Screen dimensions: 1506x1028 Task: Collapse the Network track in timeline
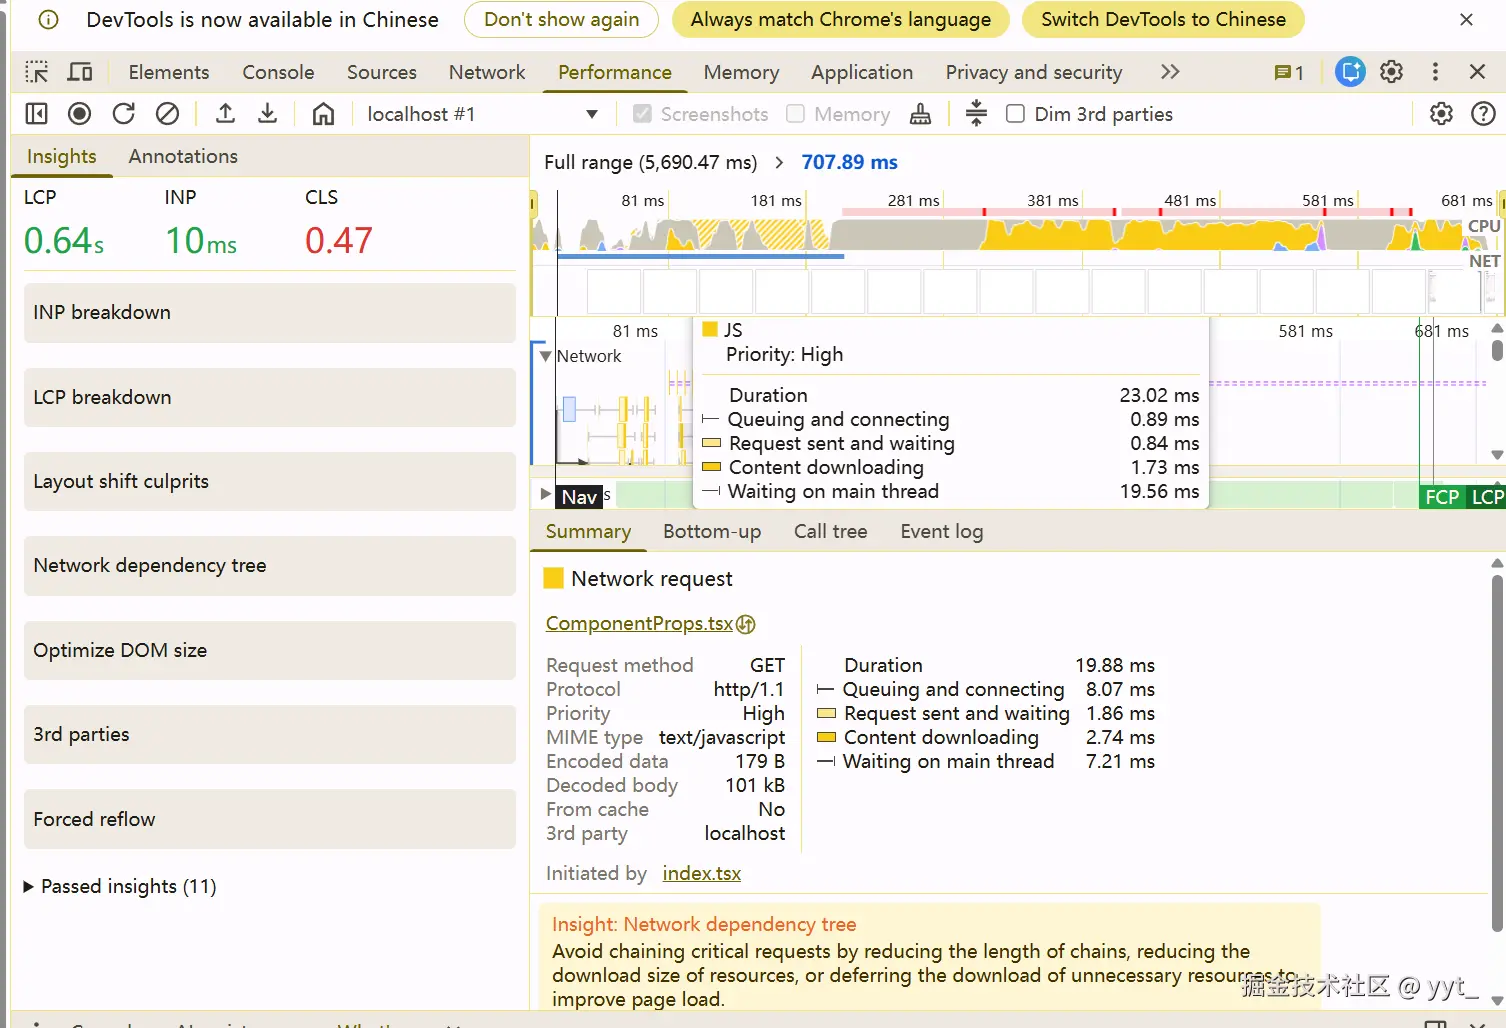click(x=545, y=356)
